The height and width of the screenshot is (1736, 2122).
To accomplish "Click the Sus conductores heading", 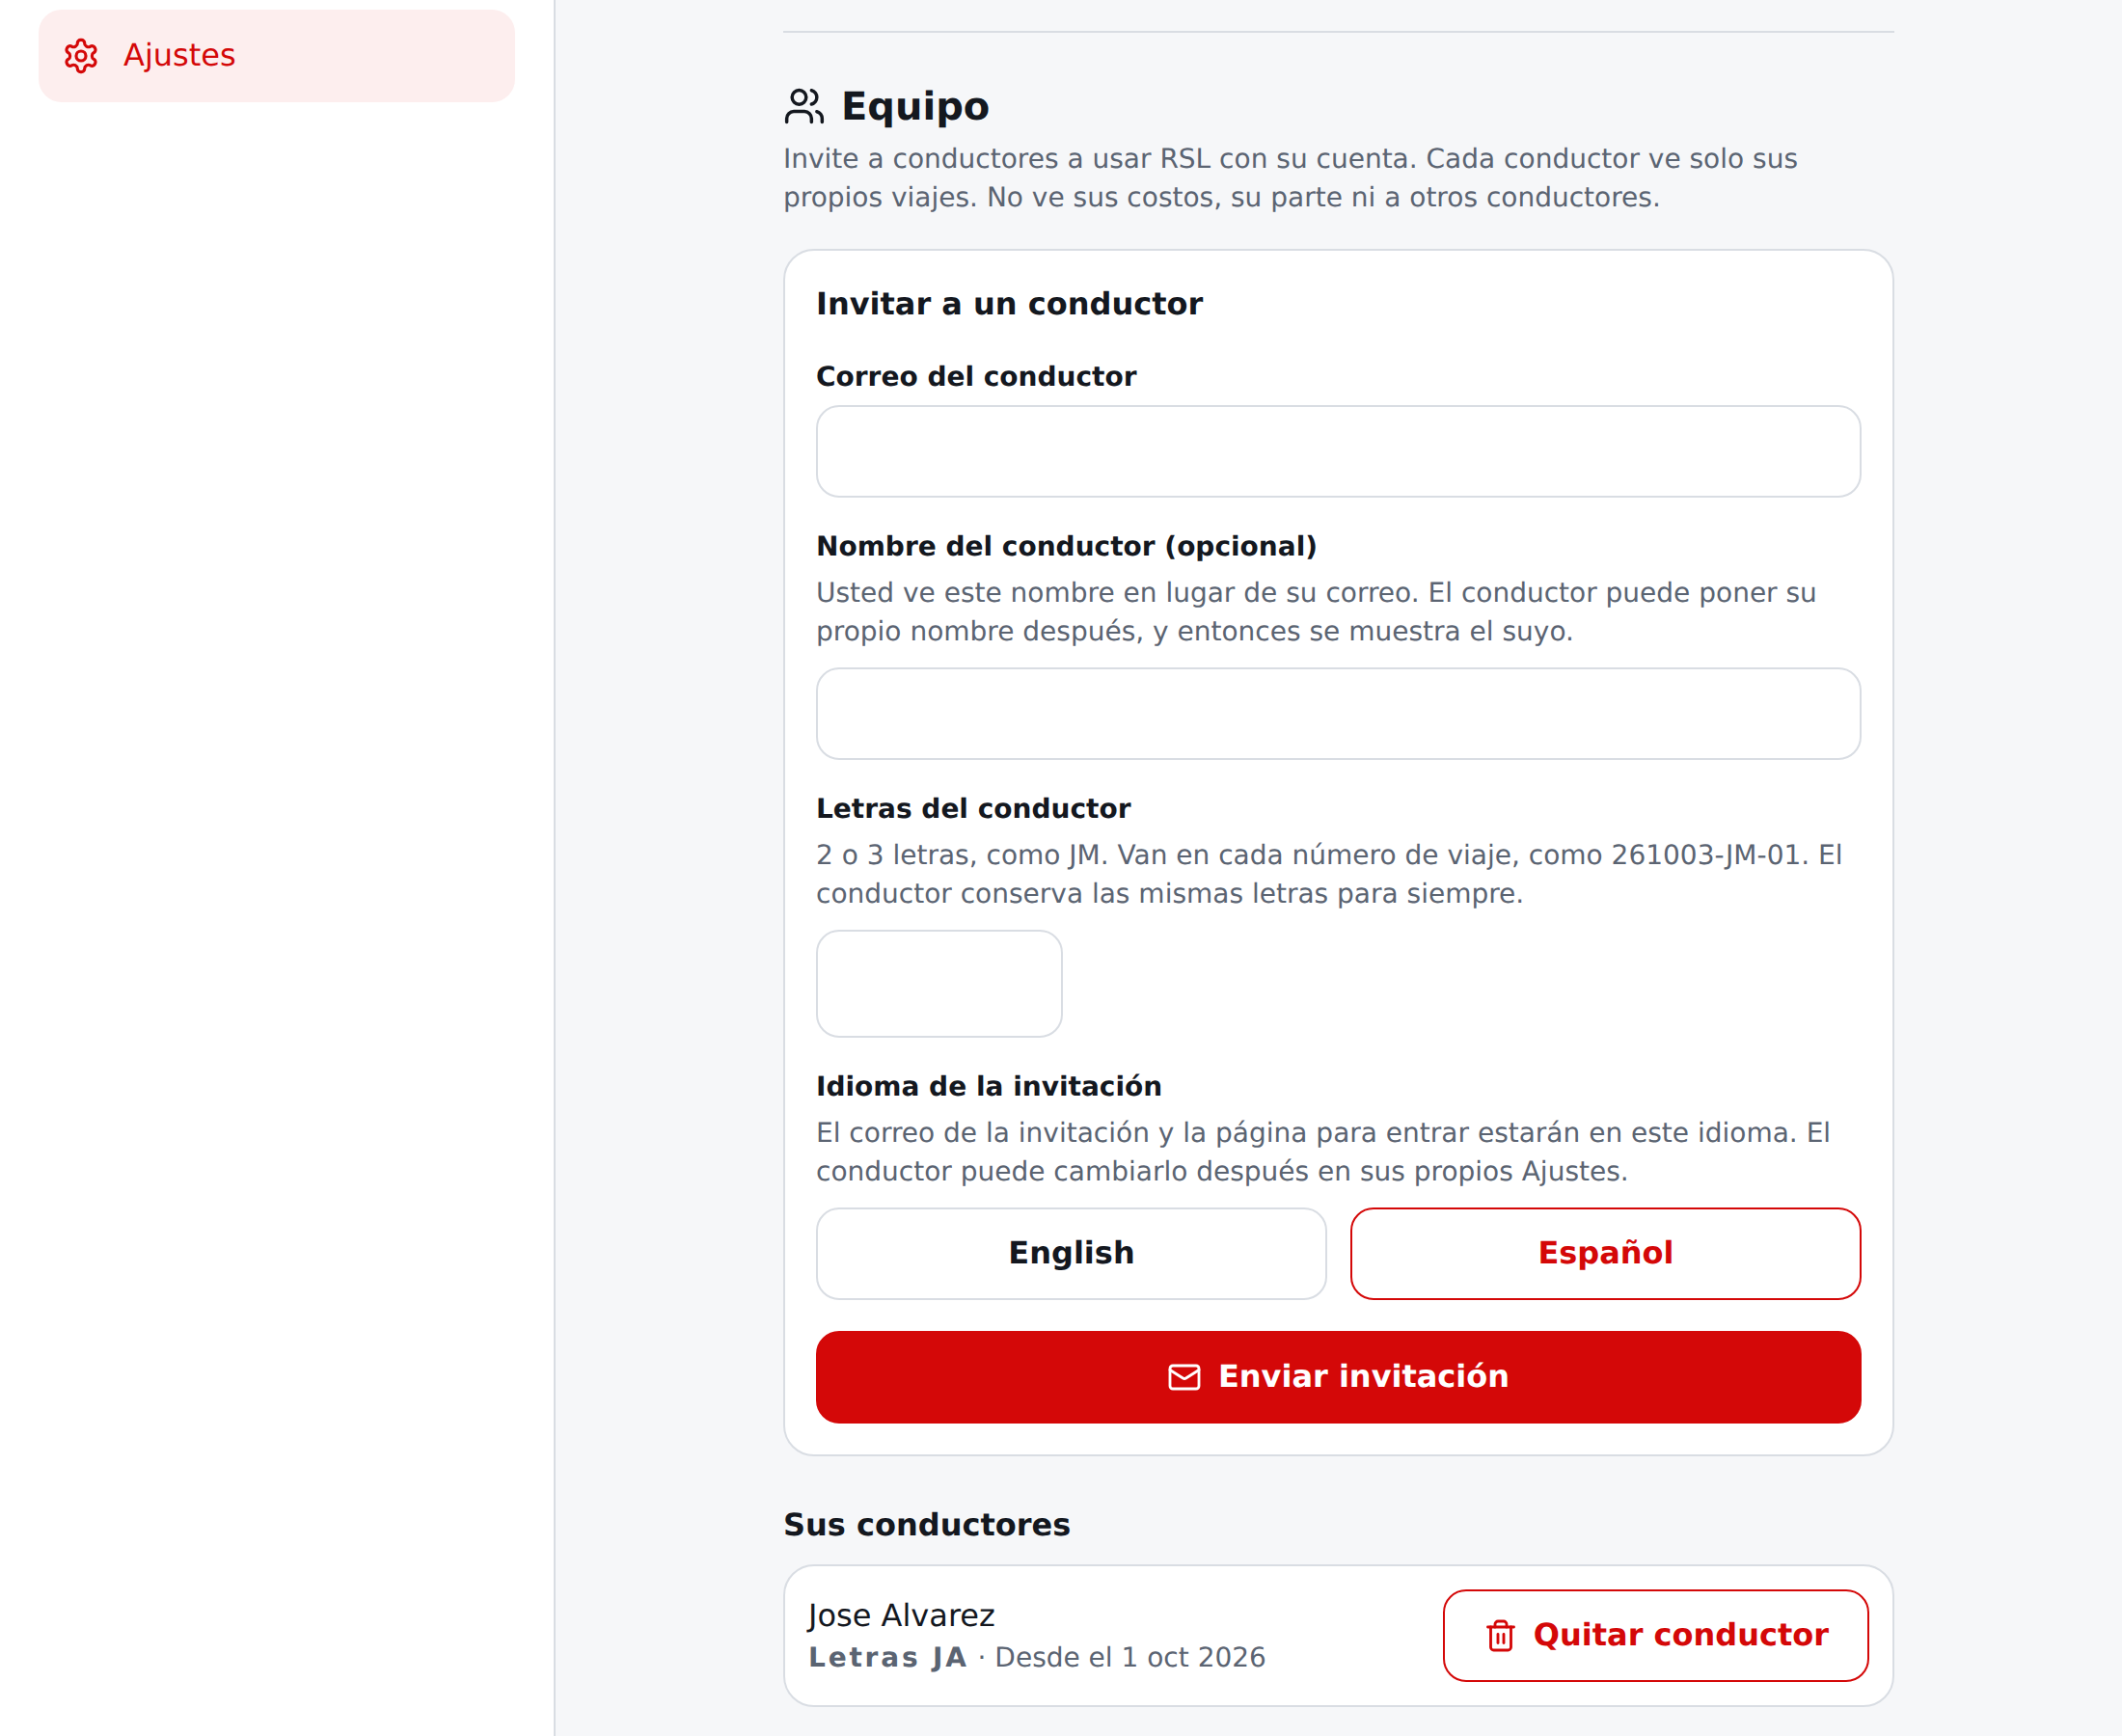I will point(926,1525).
